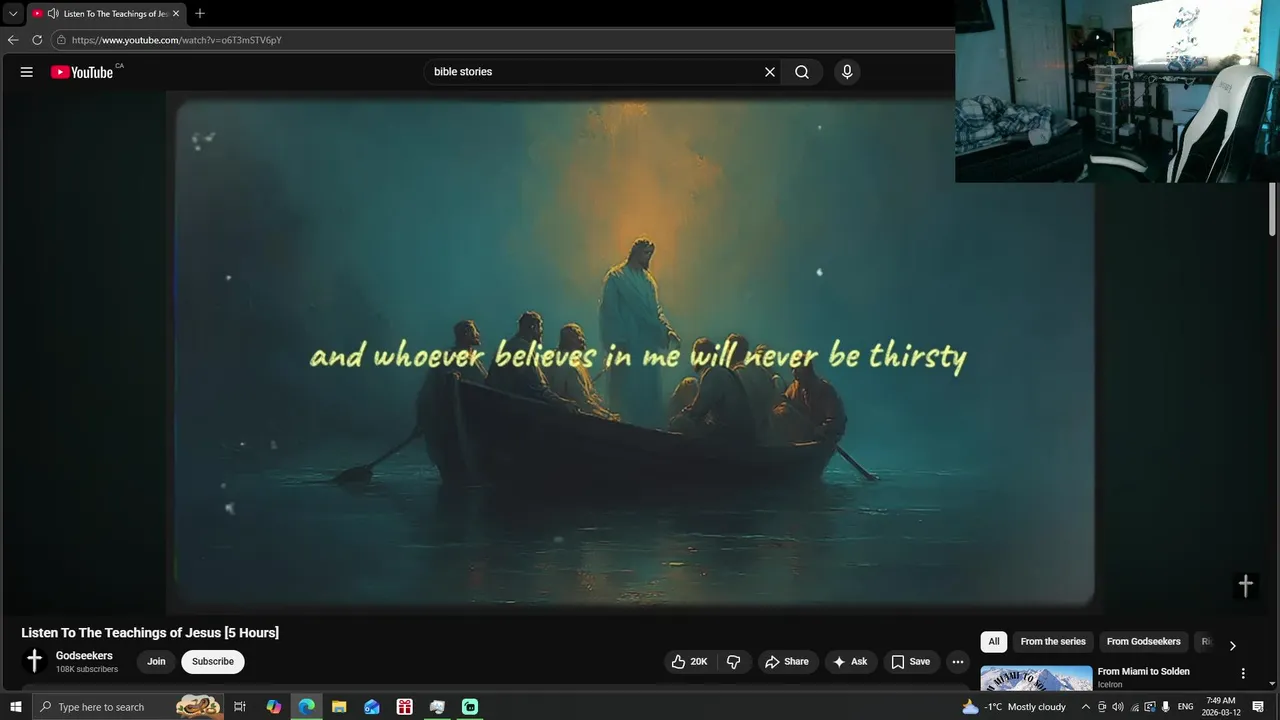Subscribe to Godseekers
The width and height of the screenshot is (1280, 720).
(213, 662)
